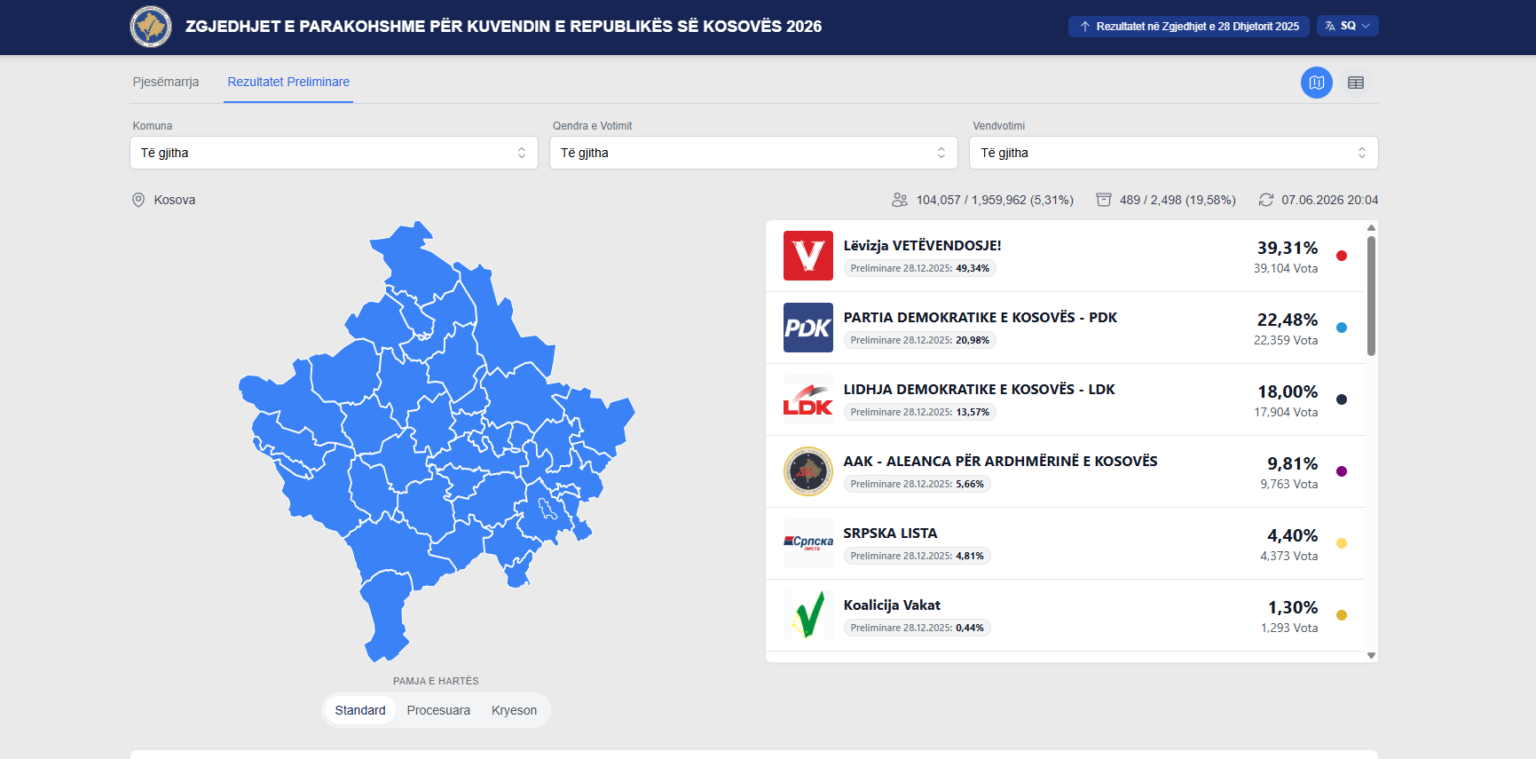Select the Standard map view option
The image size is (1536, 759).
[360, 711]
